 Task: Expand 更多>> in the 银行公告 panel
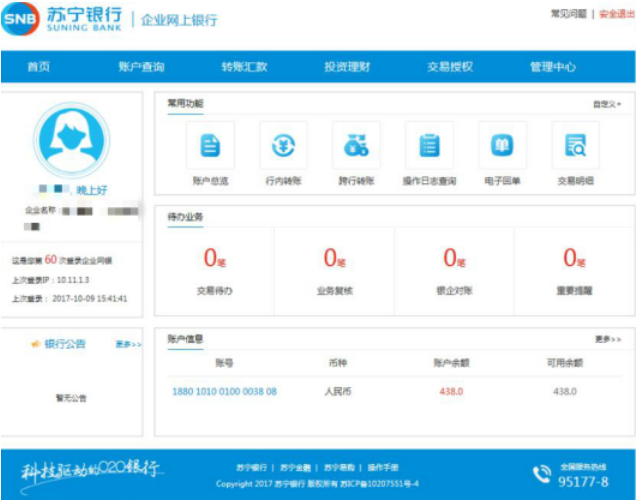(128, 344)
